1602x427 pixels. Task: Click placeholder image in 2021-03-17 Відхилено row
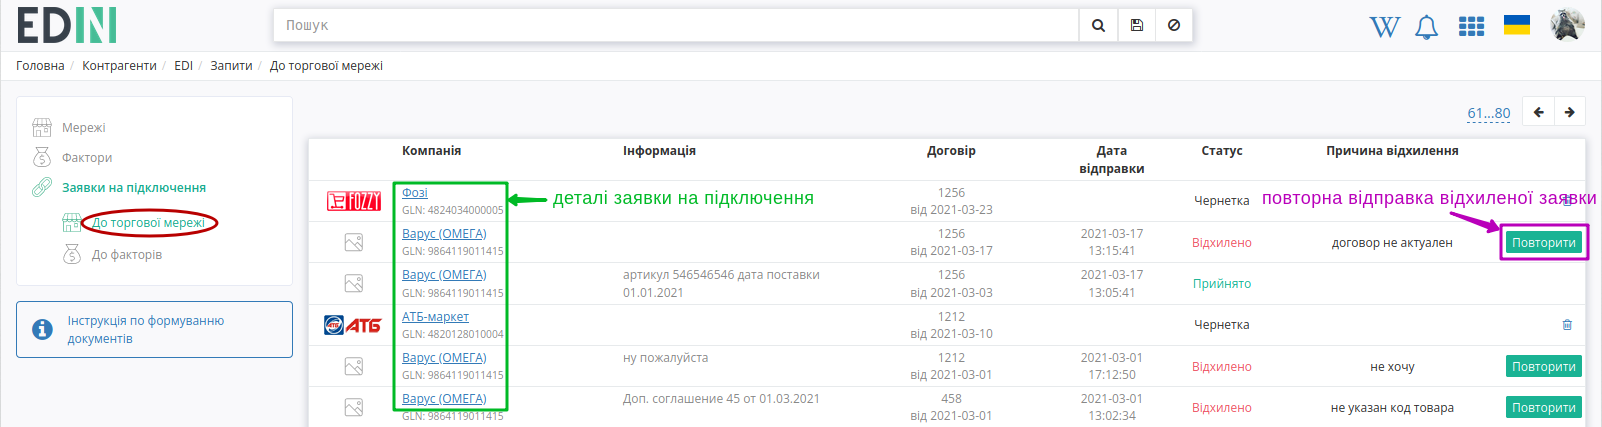click(354, 242)
